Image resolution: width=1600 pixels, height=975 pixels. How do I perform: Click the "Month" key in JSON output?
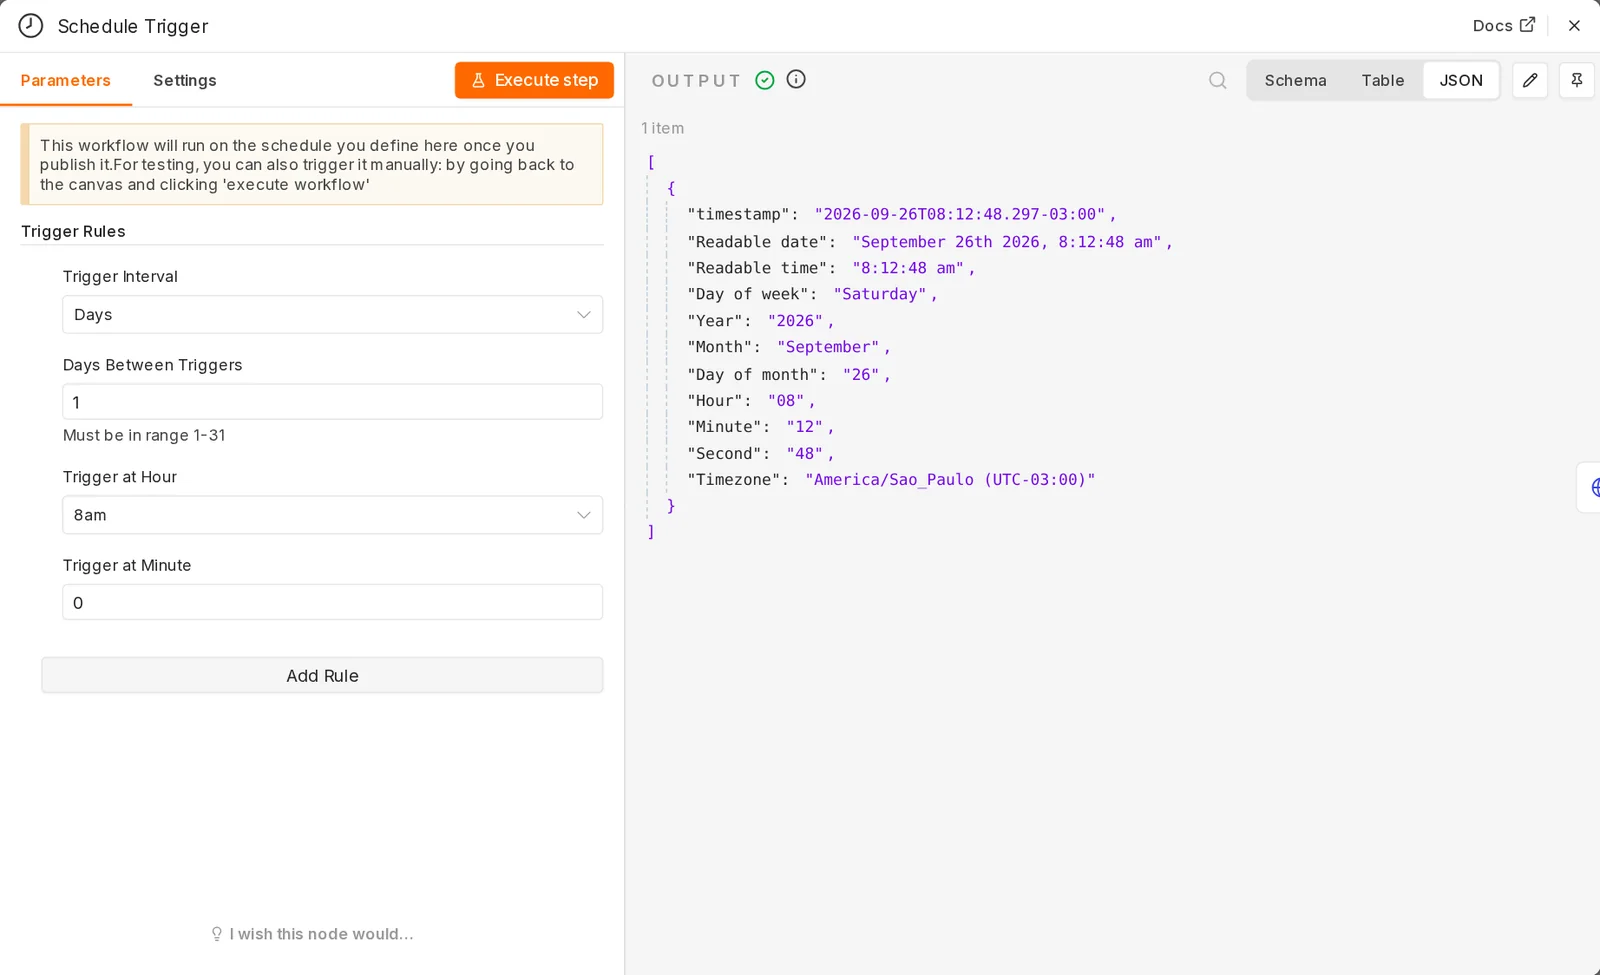(x=719, y=346)
